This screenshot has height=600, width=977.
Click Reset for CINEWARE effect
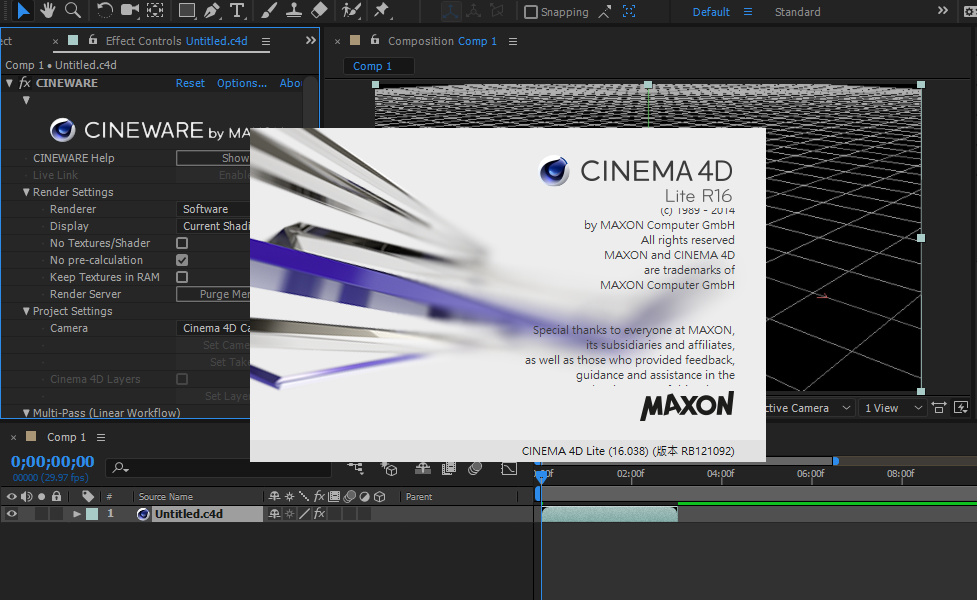tap(190, 83)
